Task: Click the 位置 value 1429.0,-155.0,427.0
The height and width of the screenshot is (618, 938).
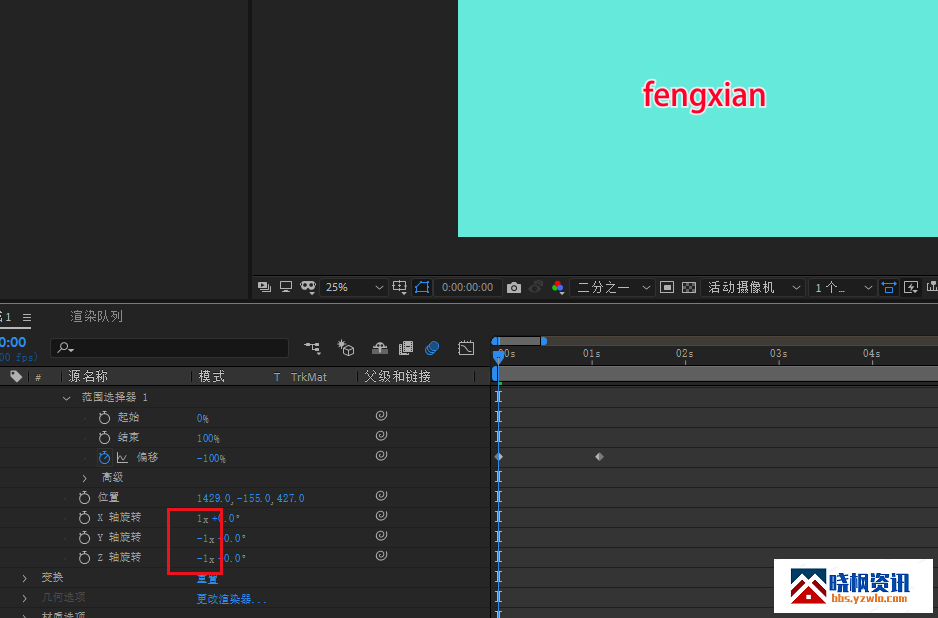Action: click(x=251, y=498)
